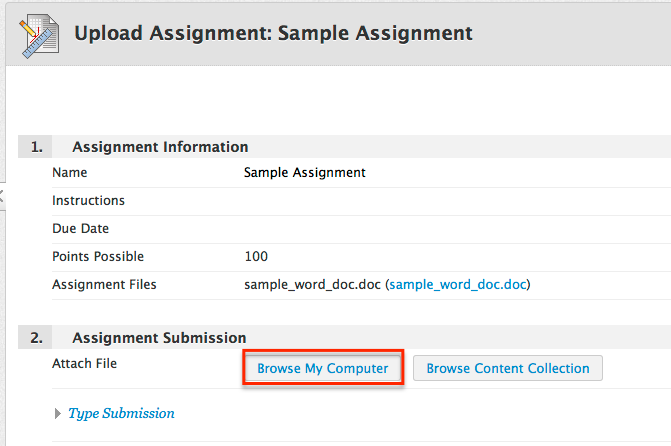Click the Upload Assignment page icon
This screenshot has width=671, height=446.
coord(38,36)
